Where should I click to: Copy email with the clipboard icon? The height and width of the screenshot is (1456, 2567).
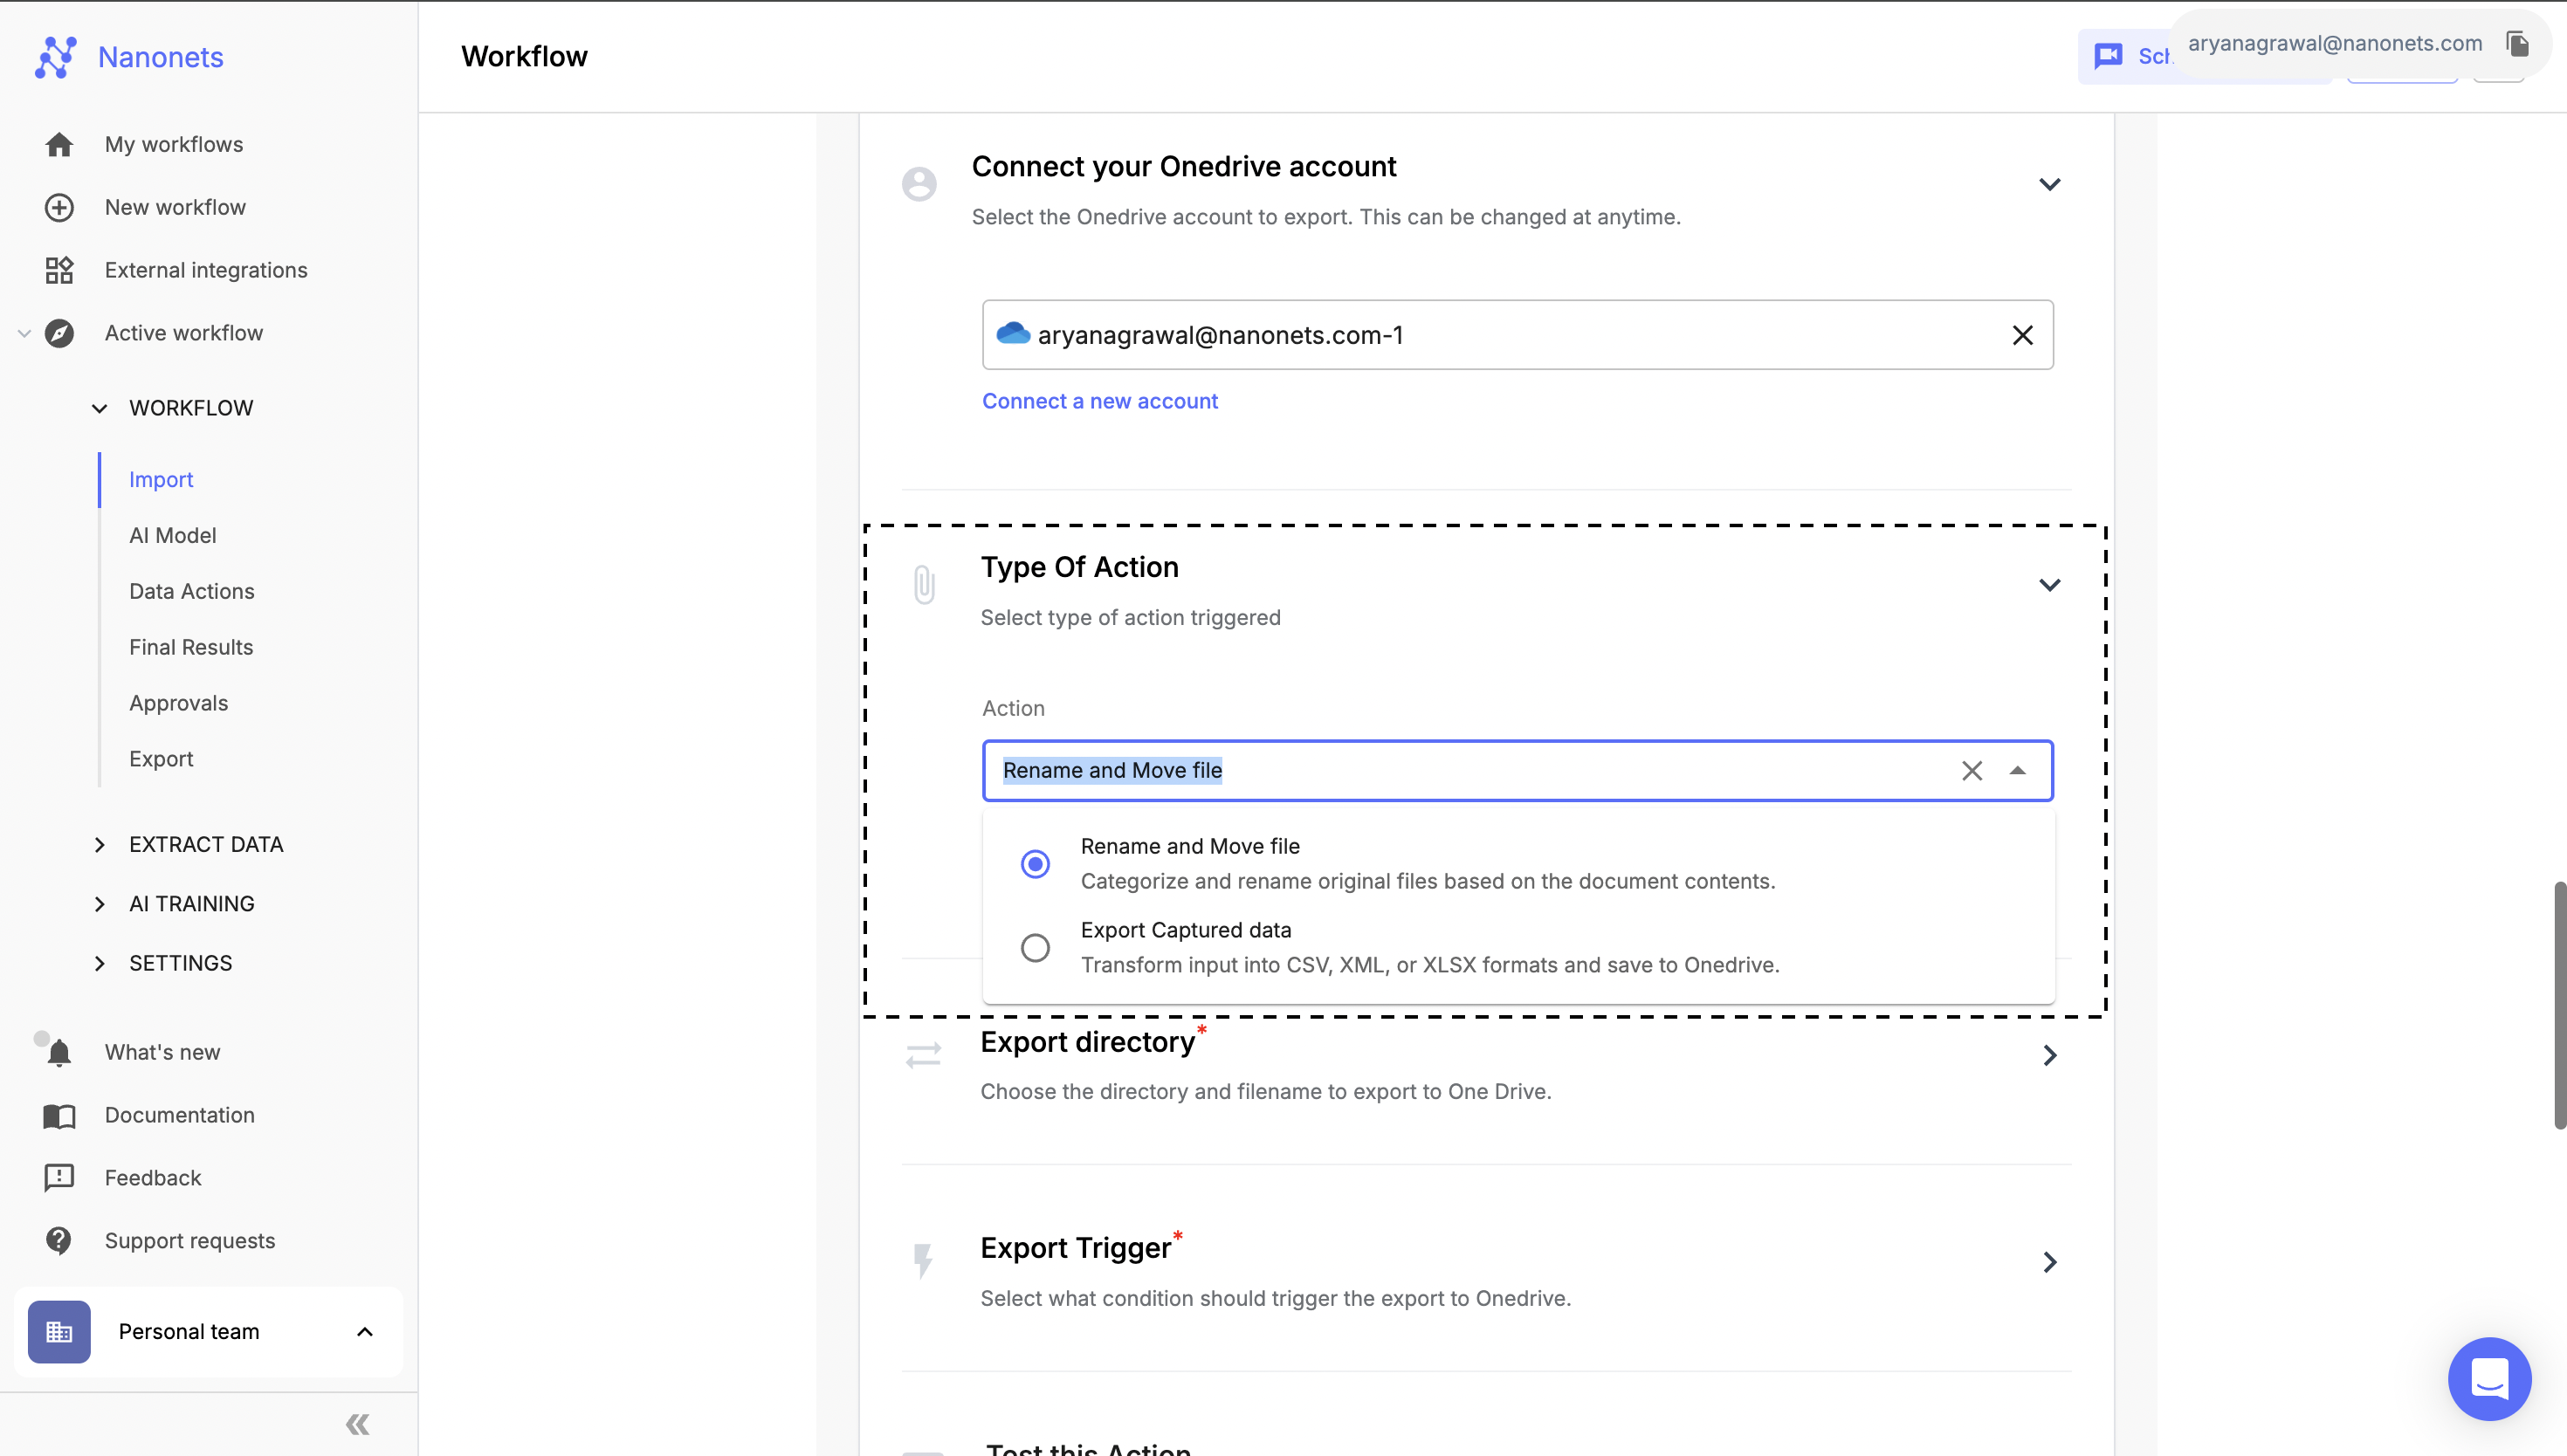(x=2518, y=43)
